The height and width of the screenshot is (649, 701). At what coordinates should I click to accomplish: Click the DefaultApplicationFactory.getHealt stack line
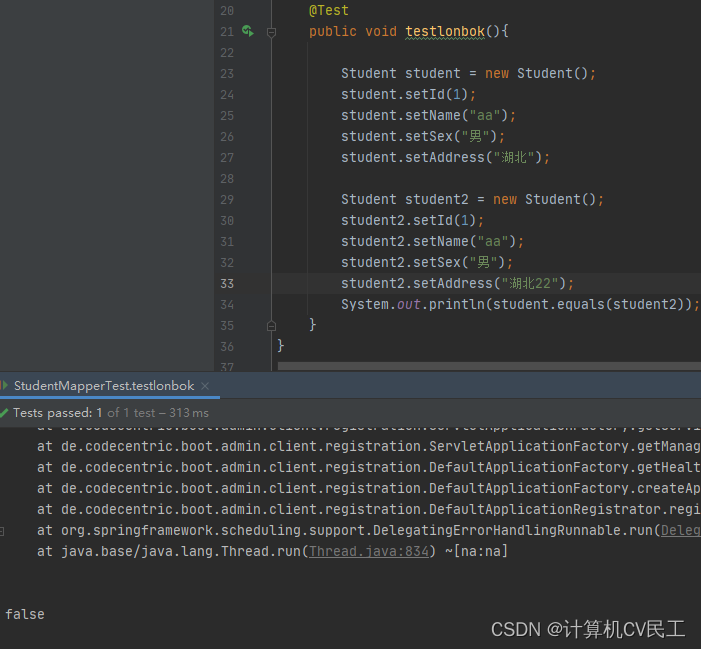[x=368, y=467]
